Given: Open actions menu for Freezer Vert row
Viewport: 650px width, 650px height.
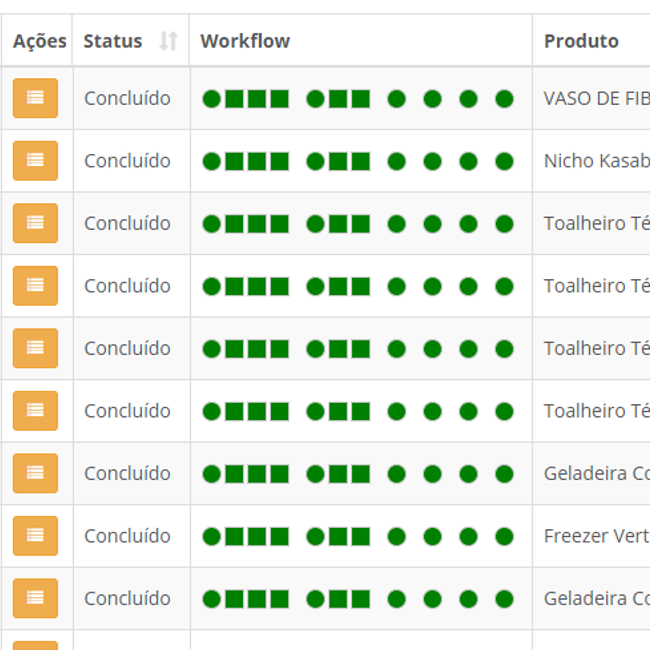Looking at the screenshot, I should tap(35, 536).
